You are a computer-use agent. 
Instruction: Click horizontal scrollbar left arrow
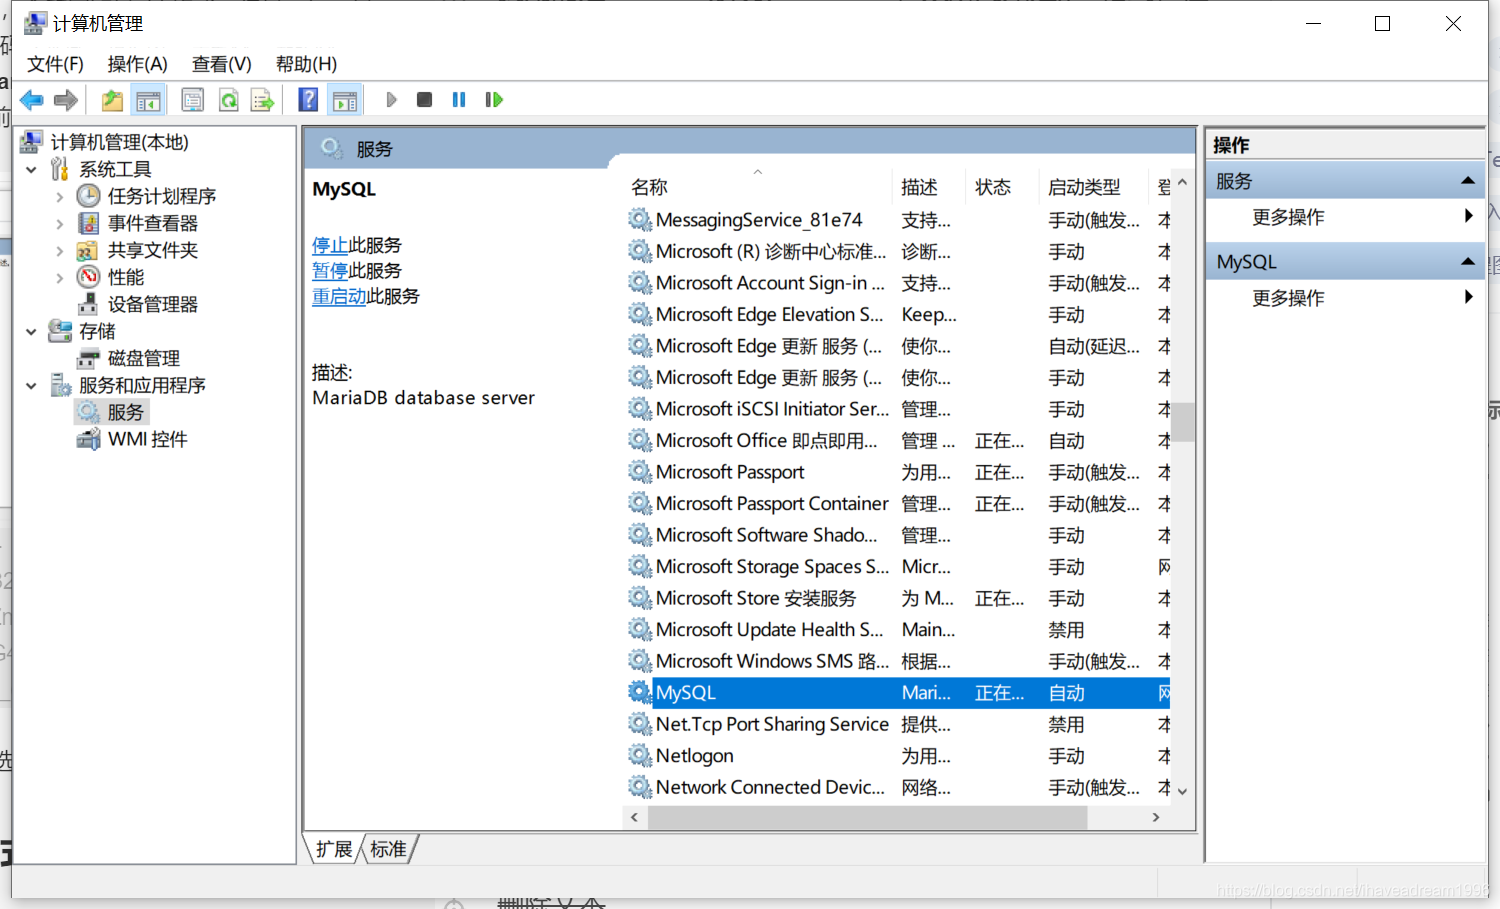pyautogui.click(x=634, y=817)
